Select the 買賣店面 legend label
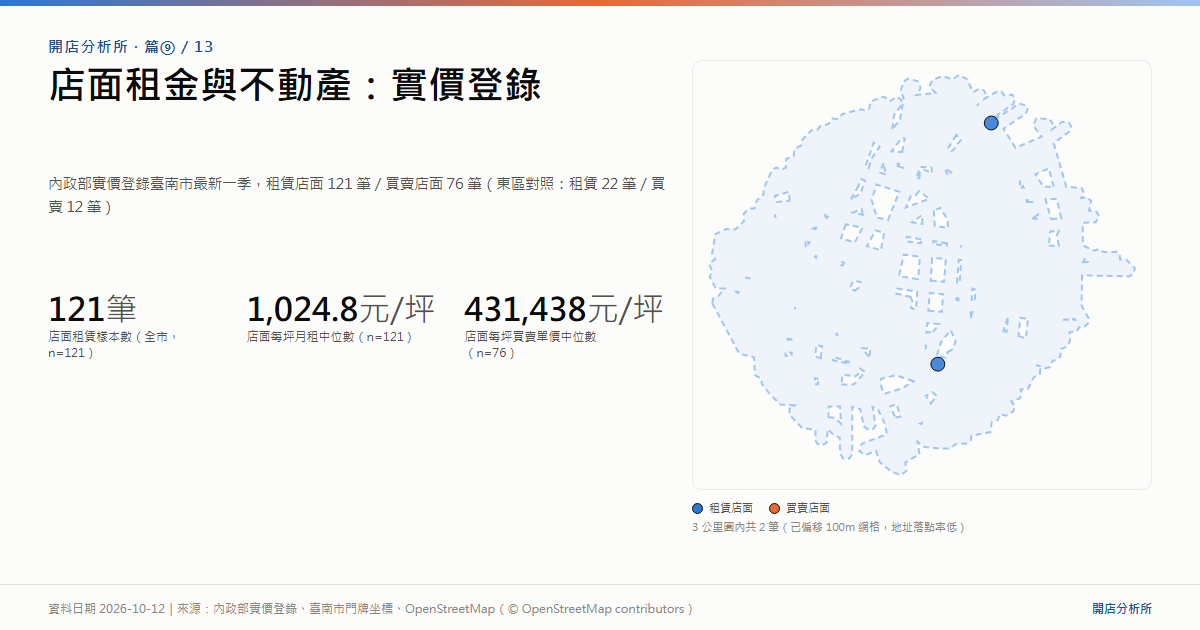This screenshot has width=1200, height=630. (x=808, y=508)
